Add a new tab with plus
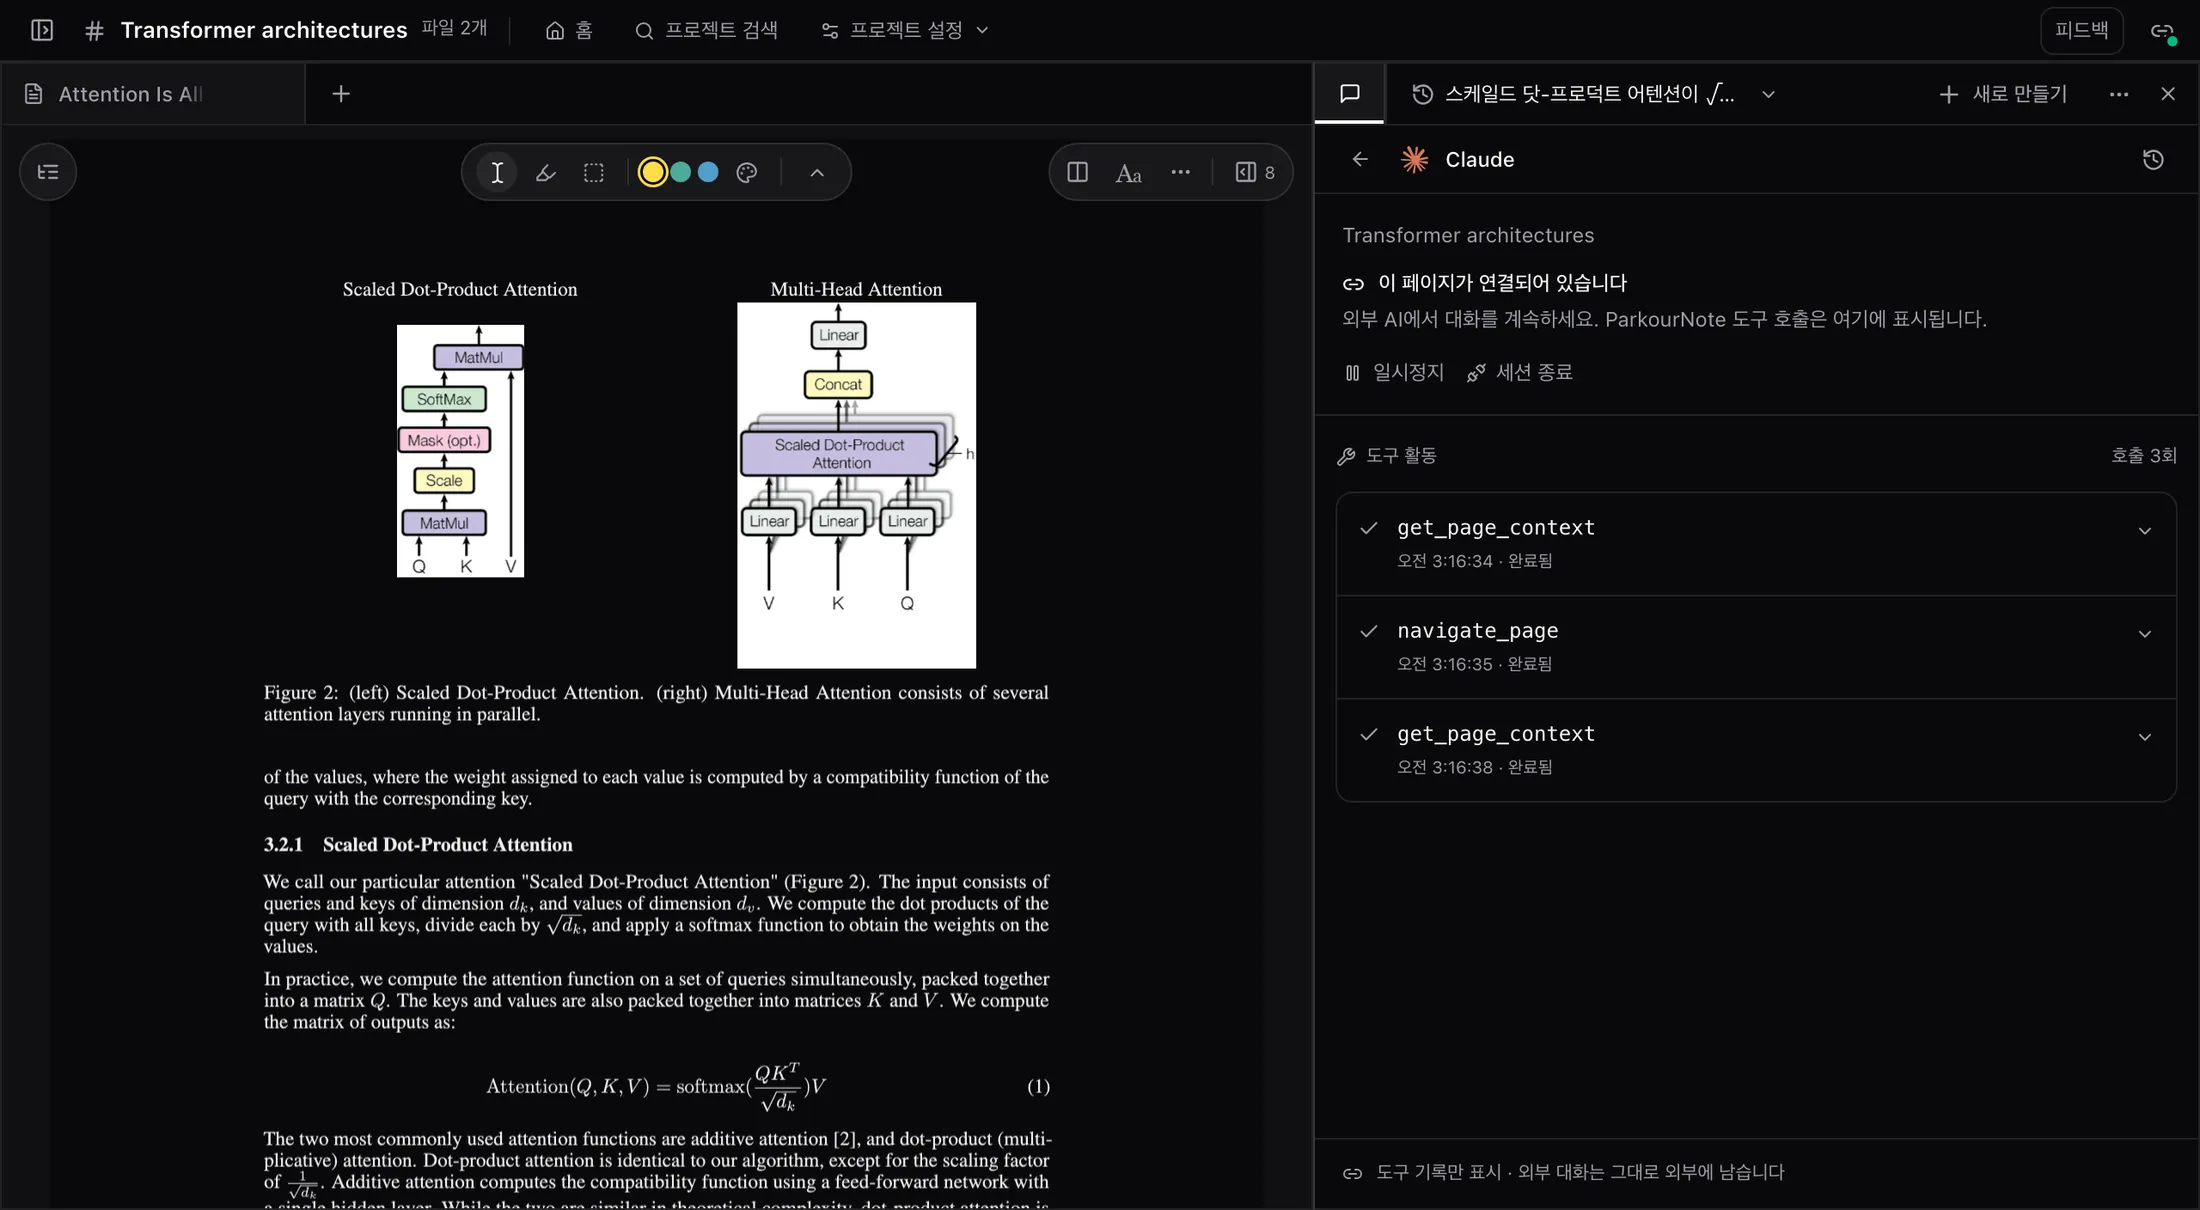This screenshot has width=2200, height=1210. pyautogui.click(x=341, y=94)
